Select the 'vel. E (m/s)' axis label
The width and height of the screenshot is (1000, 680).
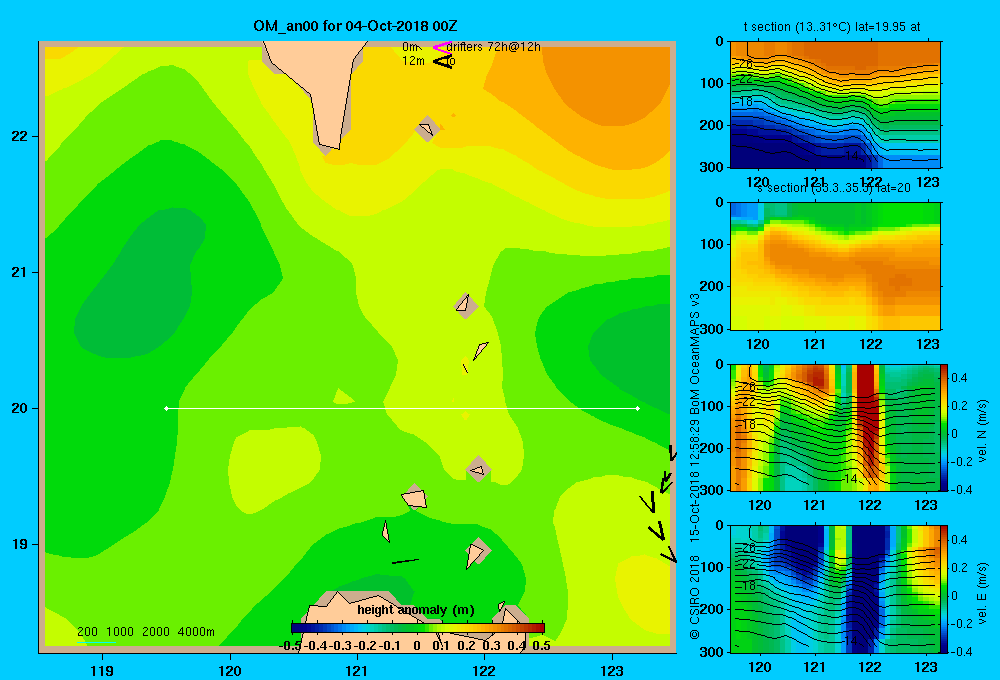[x=983, y=593]
